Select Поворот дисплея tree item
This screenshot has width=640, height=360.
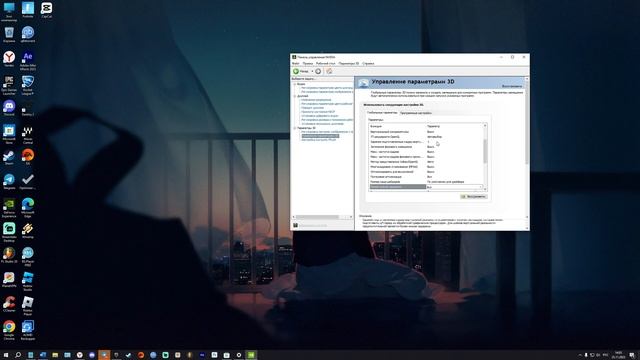pyautogui.click(x=313, y=108)
